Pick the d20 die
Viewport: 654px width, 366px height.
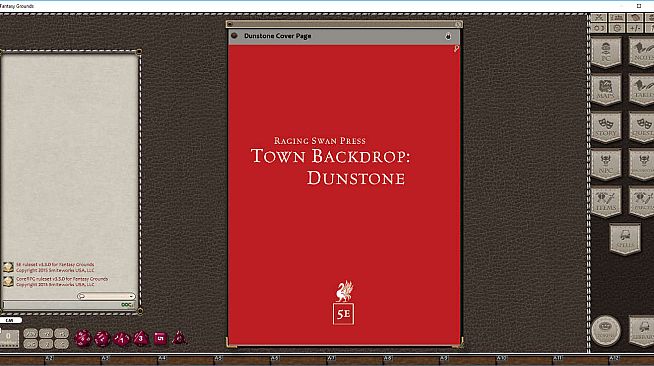click(83, 338)
